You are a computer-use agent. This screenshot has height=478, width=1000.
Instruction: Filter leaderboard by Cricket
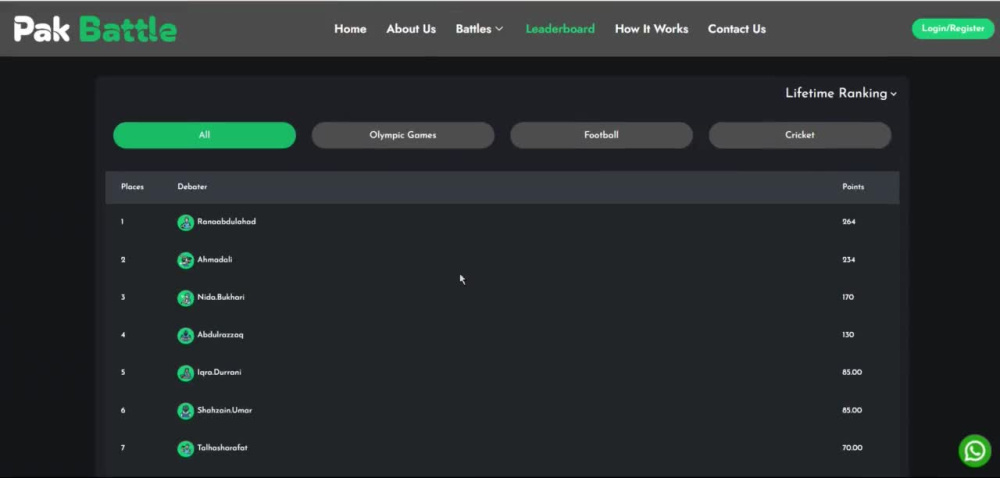point(800,135)
